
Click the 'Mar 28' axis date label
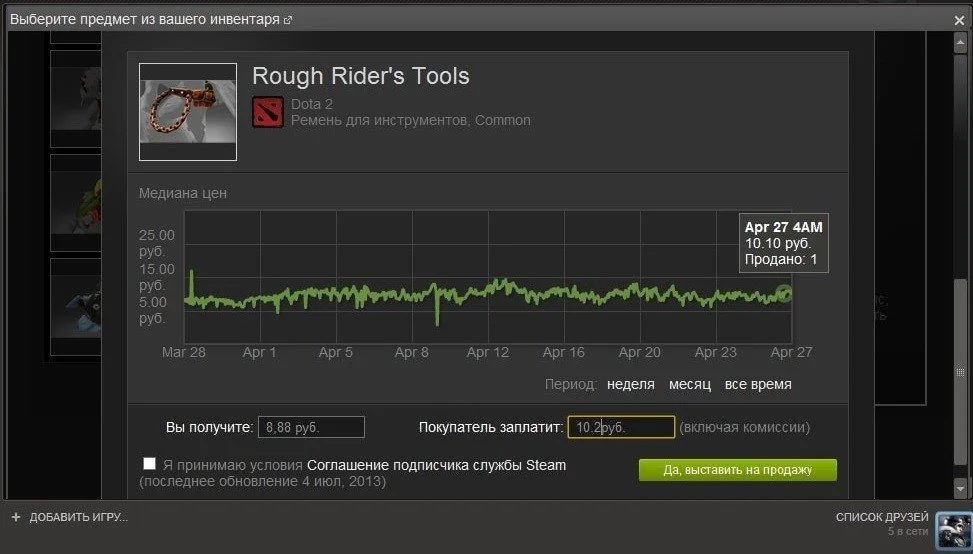point(184,352)
